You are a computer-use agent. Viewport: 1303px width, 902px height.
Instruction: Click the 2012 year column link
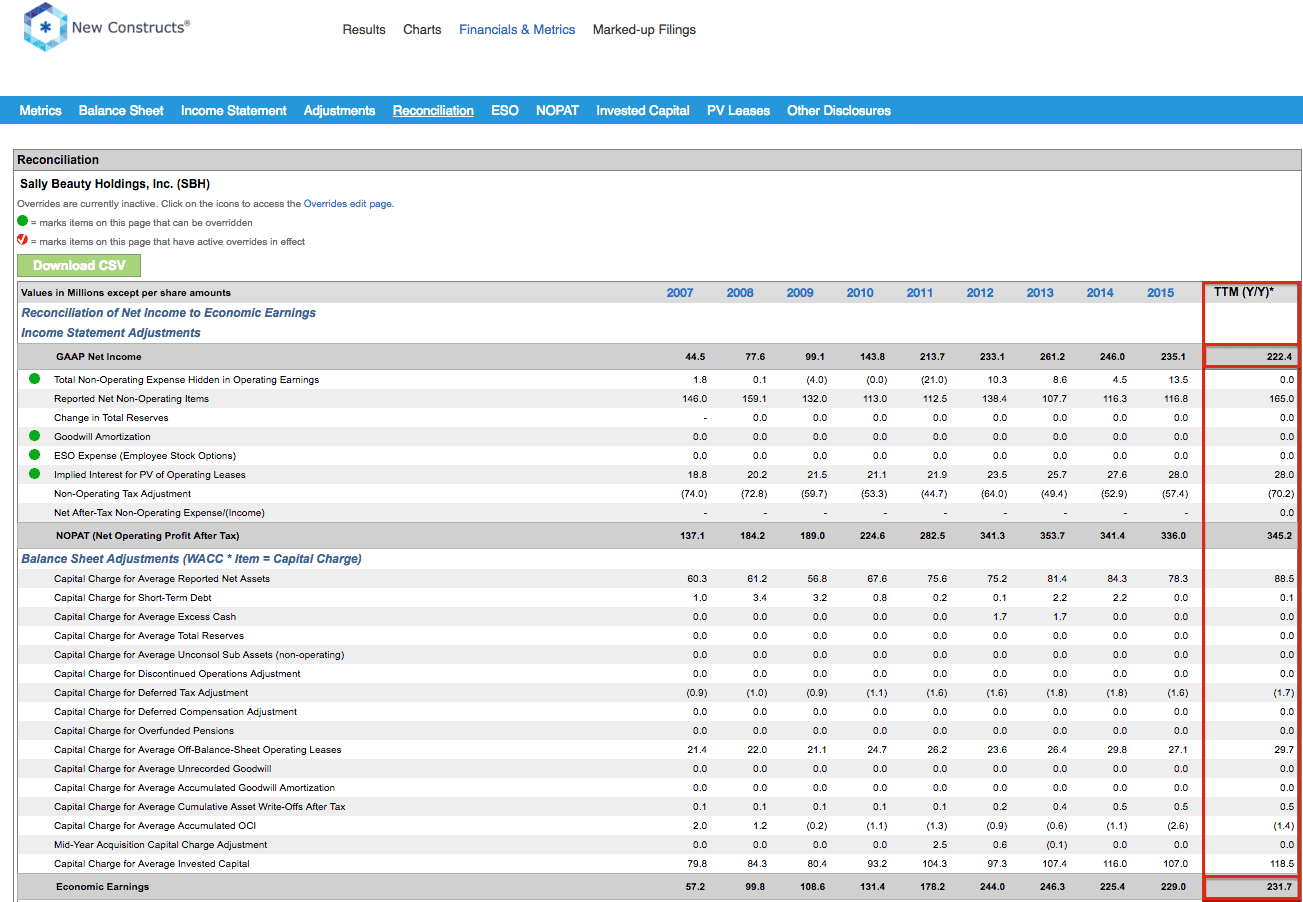(x=980, y=293)
